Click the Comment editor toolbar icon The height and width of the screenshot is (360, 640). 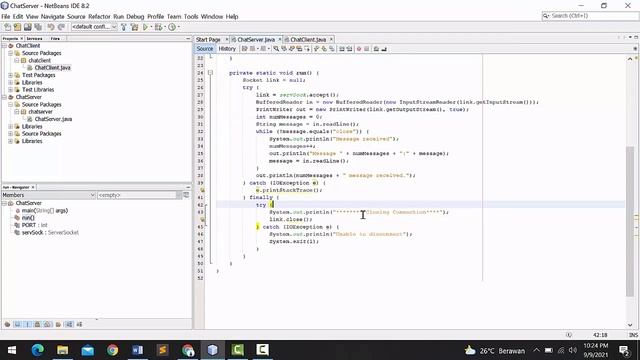tap(376, 49)
